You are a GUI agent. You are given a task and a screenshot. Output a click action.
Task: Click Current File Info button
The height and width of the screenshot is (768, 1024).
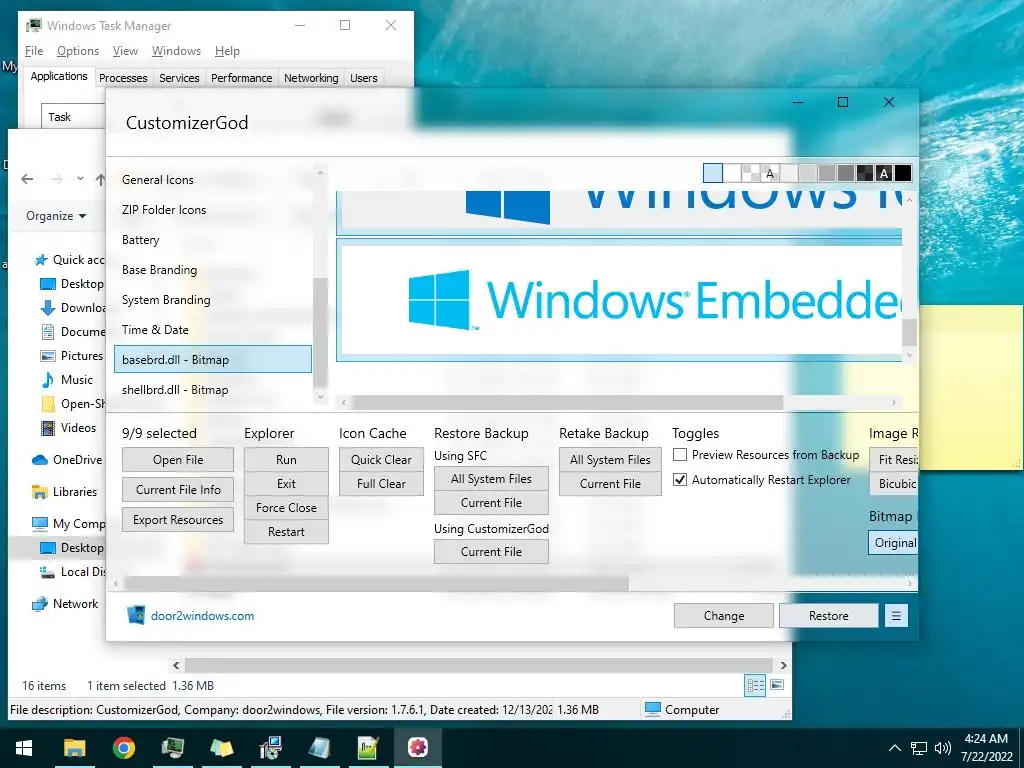click(x=178, y=490)
